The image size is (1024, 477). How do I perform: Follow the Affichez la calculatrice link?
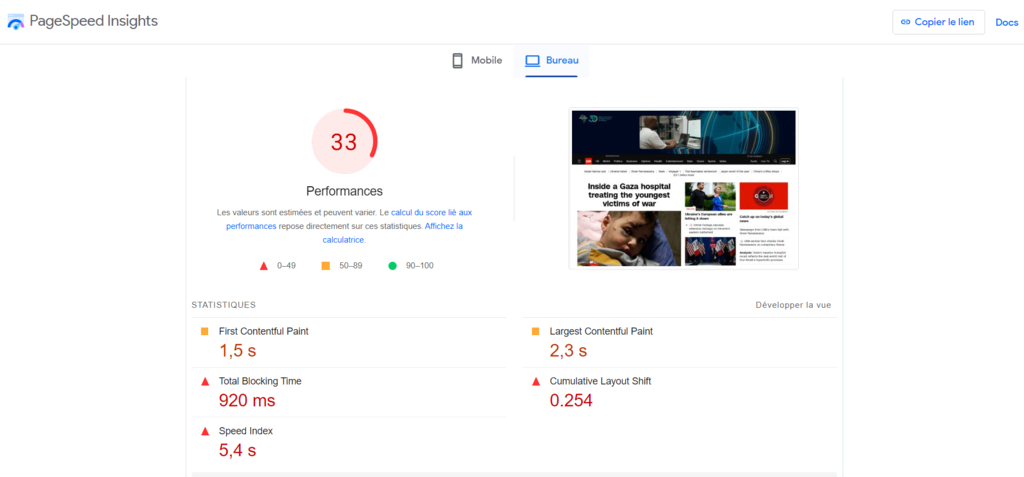(x=443, y=227)
